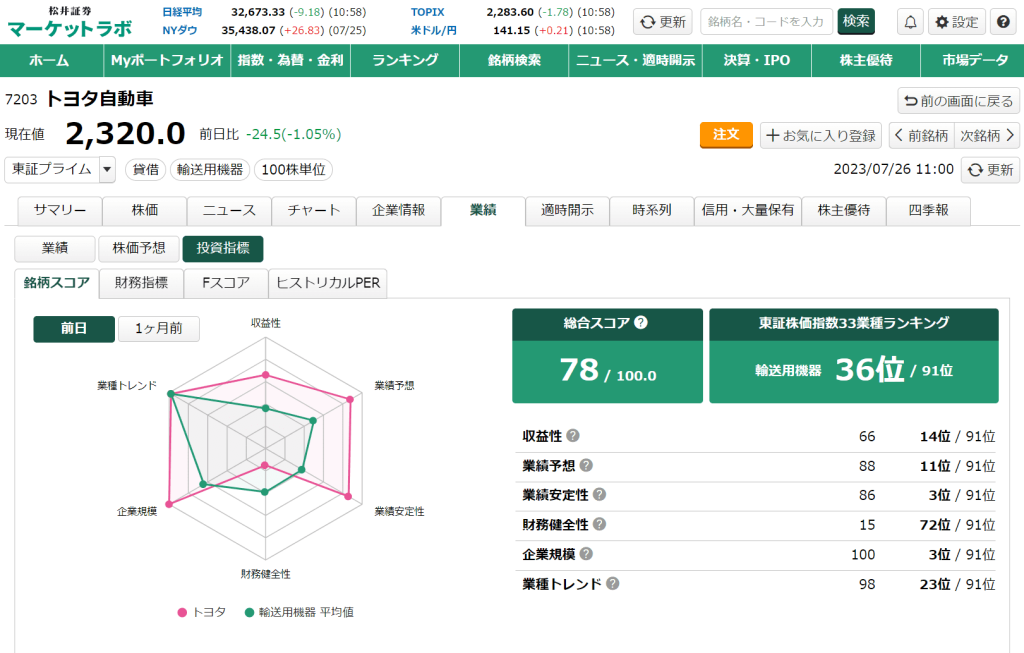This screenshot has height=653, width=1024.
Task: Click the 米ドル/円 rate link
Action: [434, 30]
